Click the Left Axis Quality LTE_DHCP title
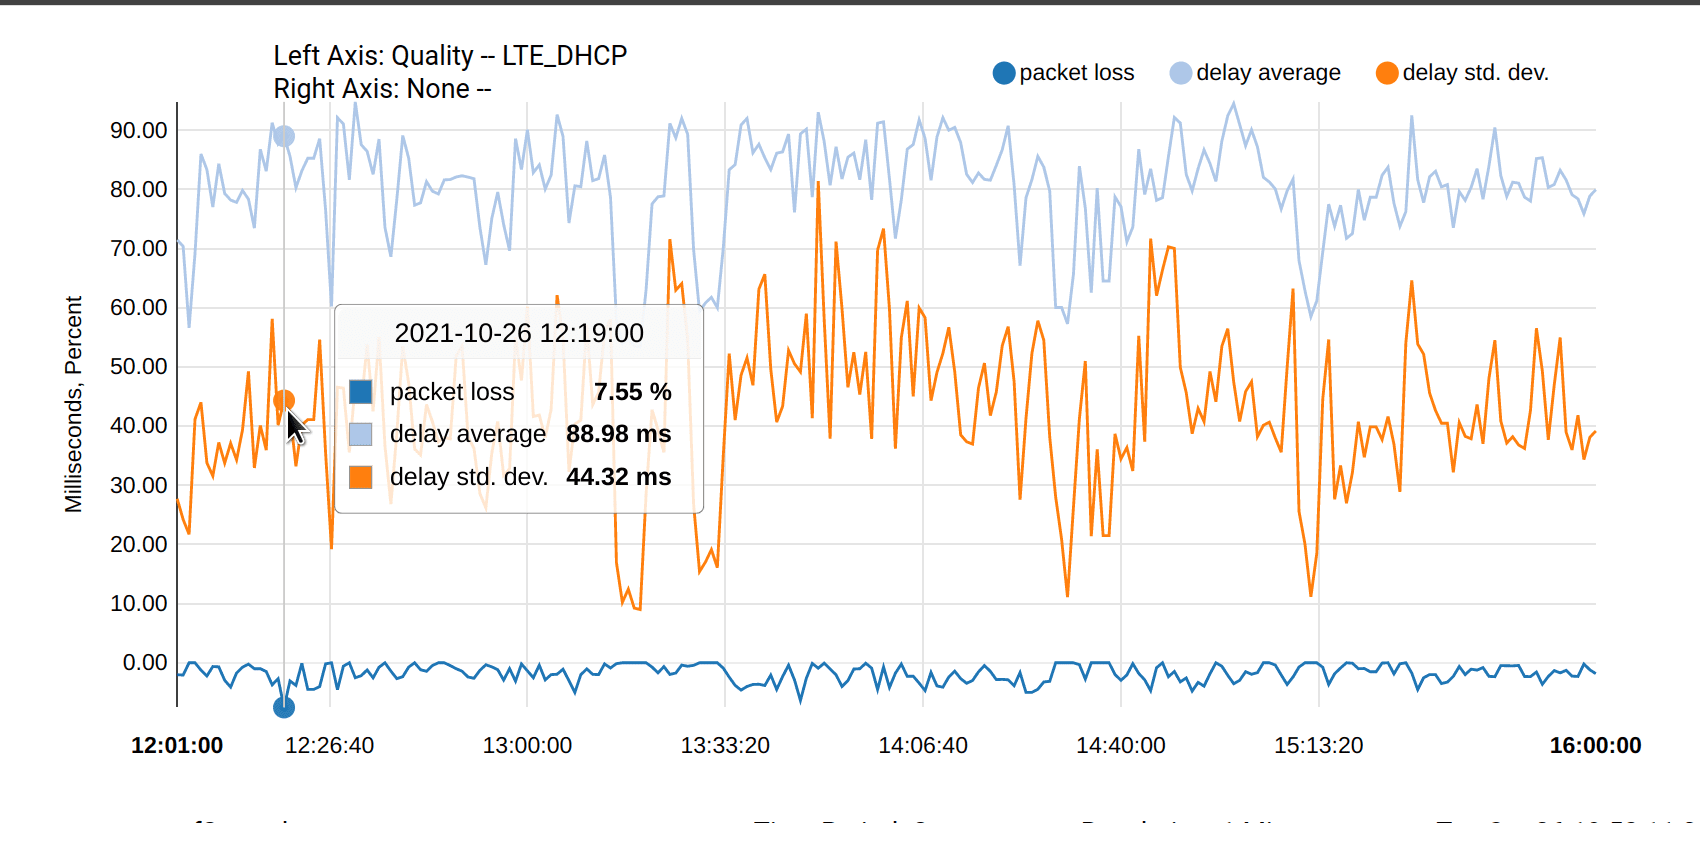Screen dimensions: 1700x850 (450, 56)
